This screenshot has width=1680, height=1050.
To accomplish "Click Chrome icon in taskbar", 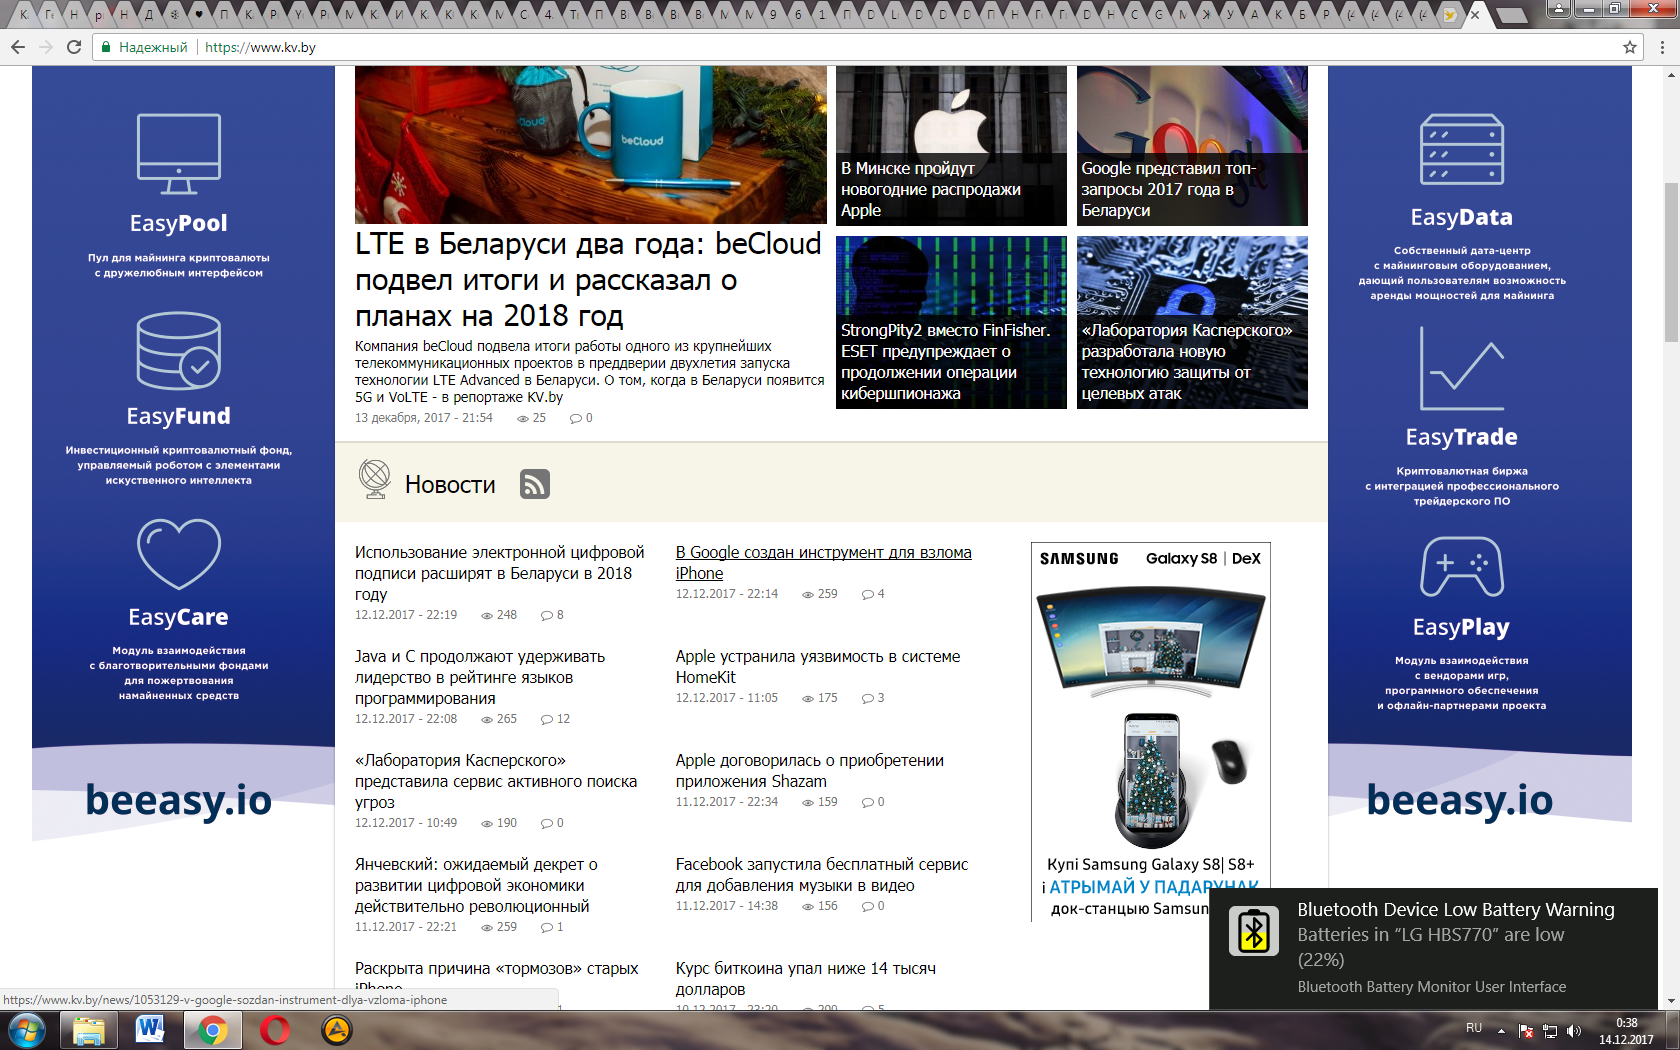I will (212, 1030).
